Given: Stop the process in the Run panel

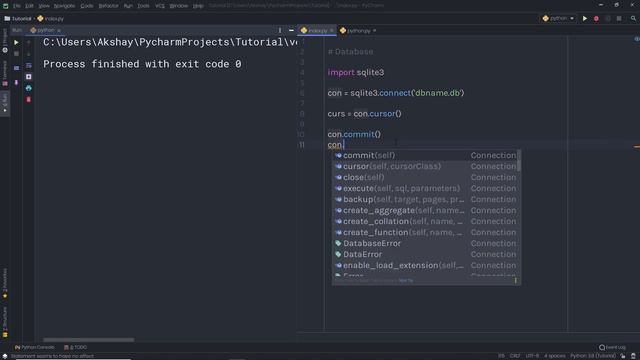Looking at the screenshot, I should tap(16, 54).
